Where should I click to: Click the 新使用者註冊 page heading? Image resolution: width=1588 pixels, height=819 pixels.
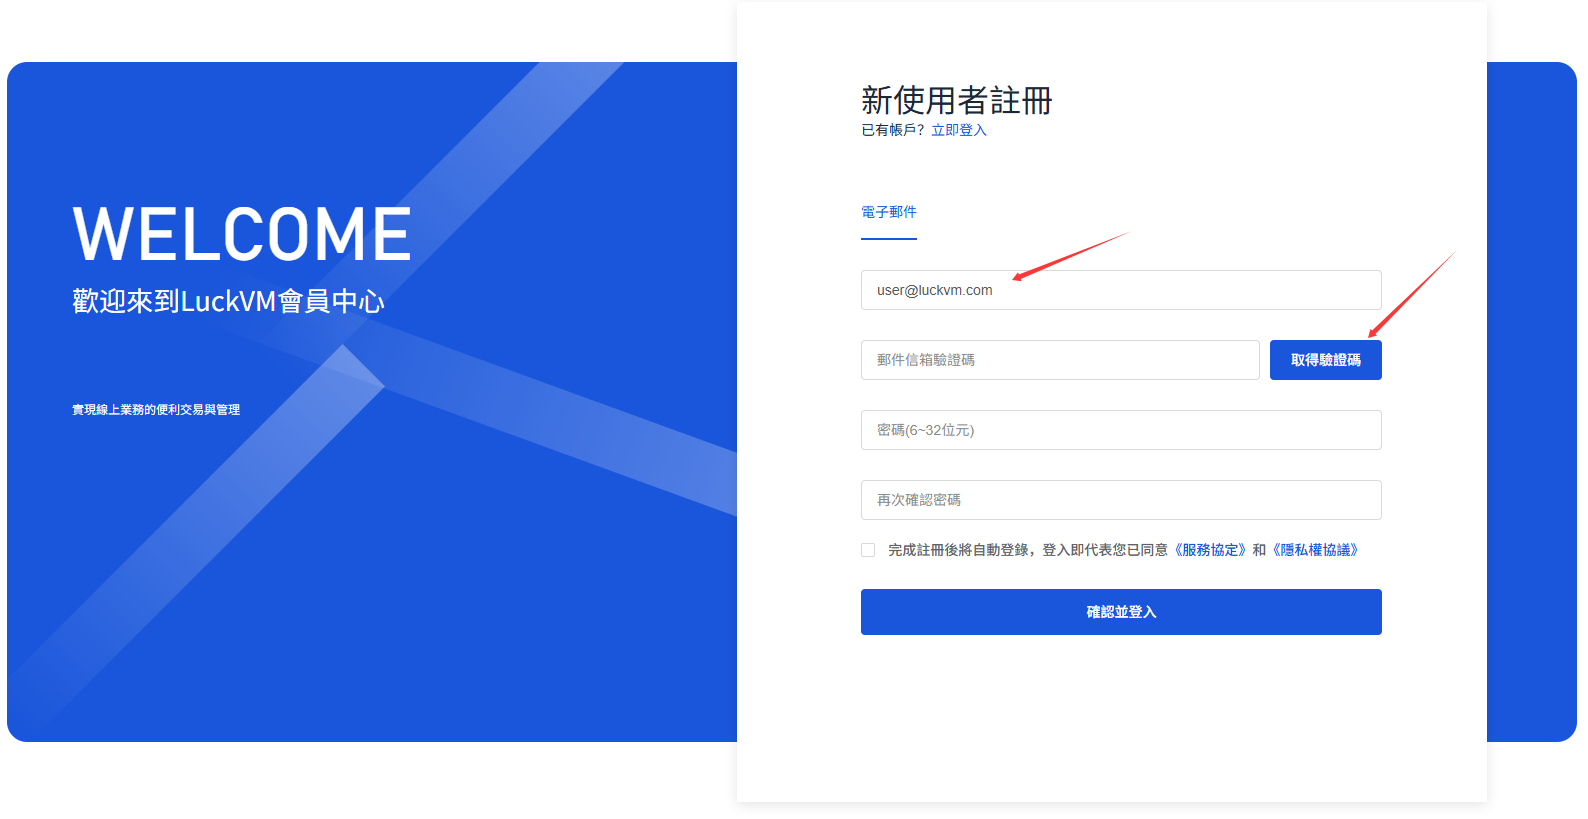tap(957, 100)
